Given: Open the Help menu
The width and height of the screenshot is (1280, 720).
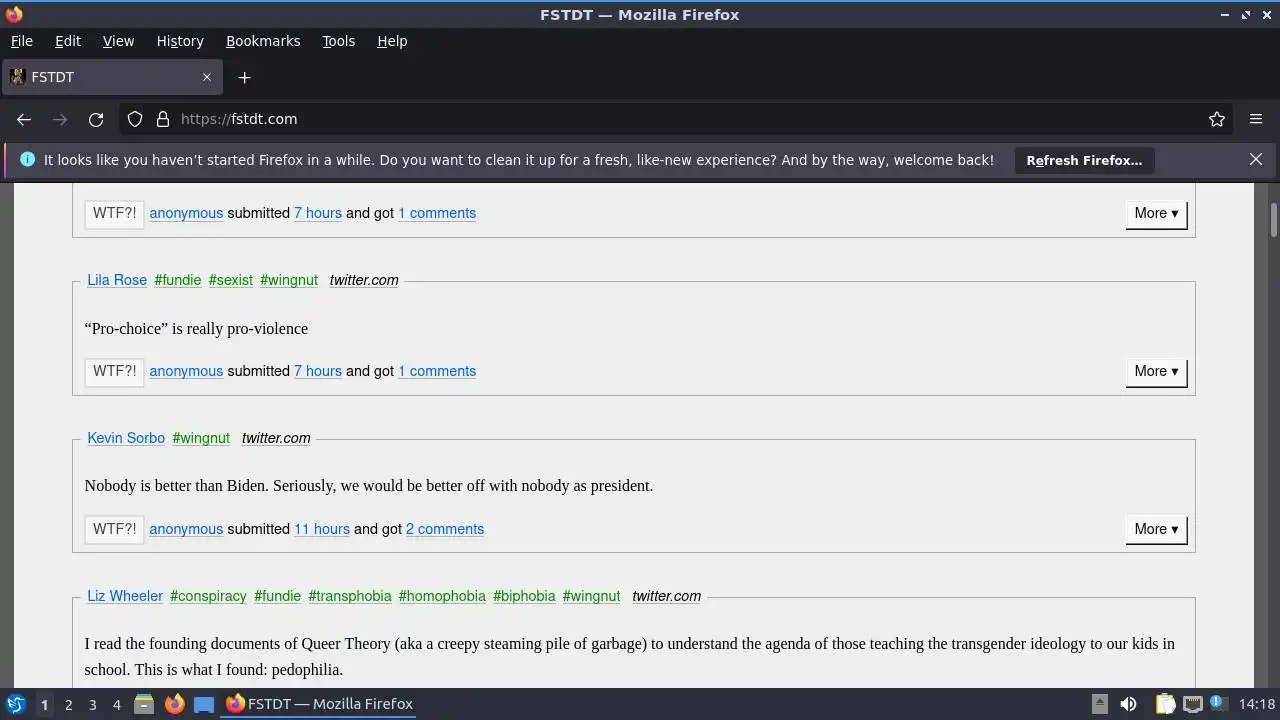Looking at the screenshot, I should tap(392, 41).
